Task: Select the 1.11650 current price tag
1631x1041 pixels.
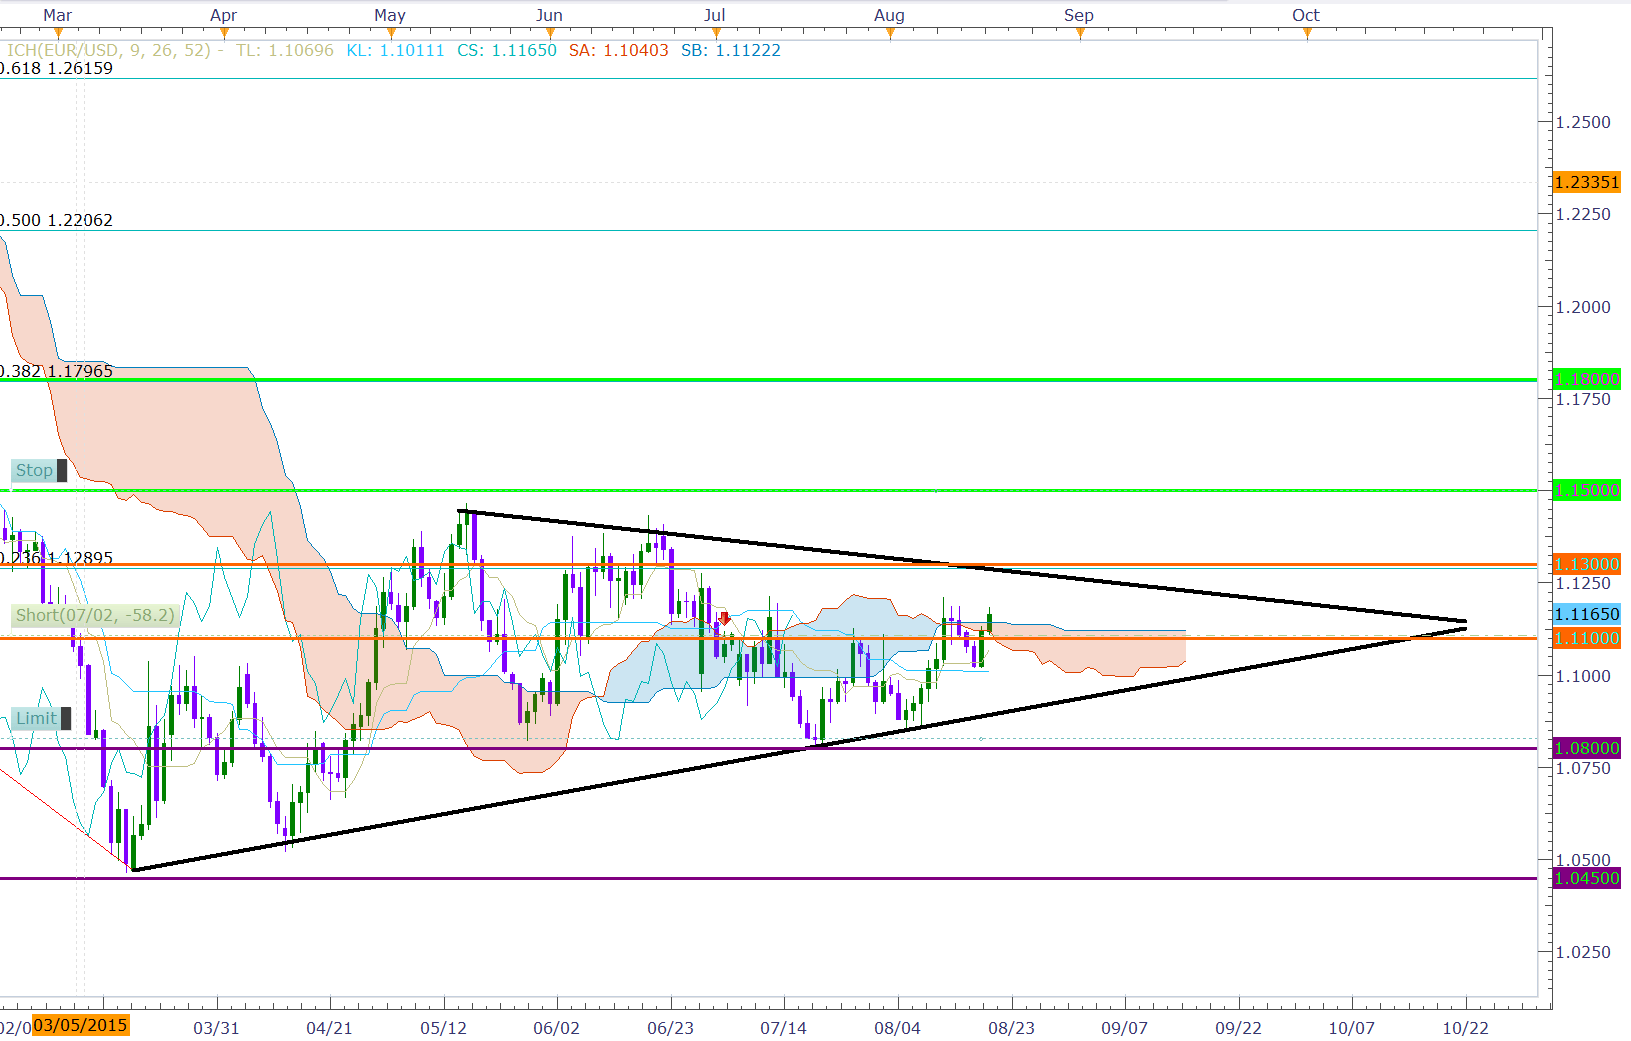Action: [x=1587, y=614]
